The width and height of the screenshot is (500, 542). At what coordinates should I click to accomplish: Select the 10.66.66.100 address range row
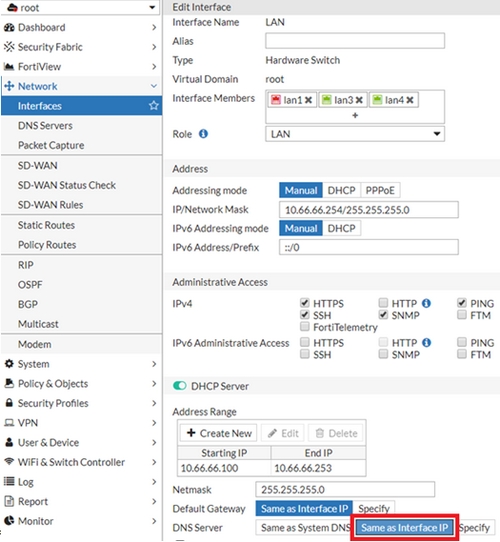click(271, 468)
